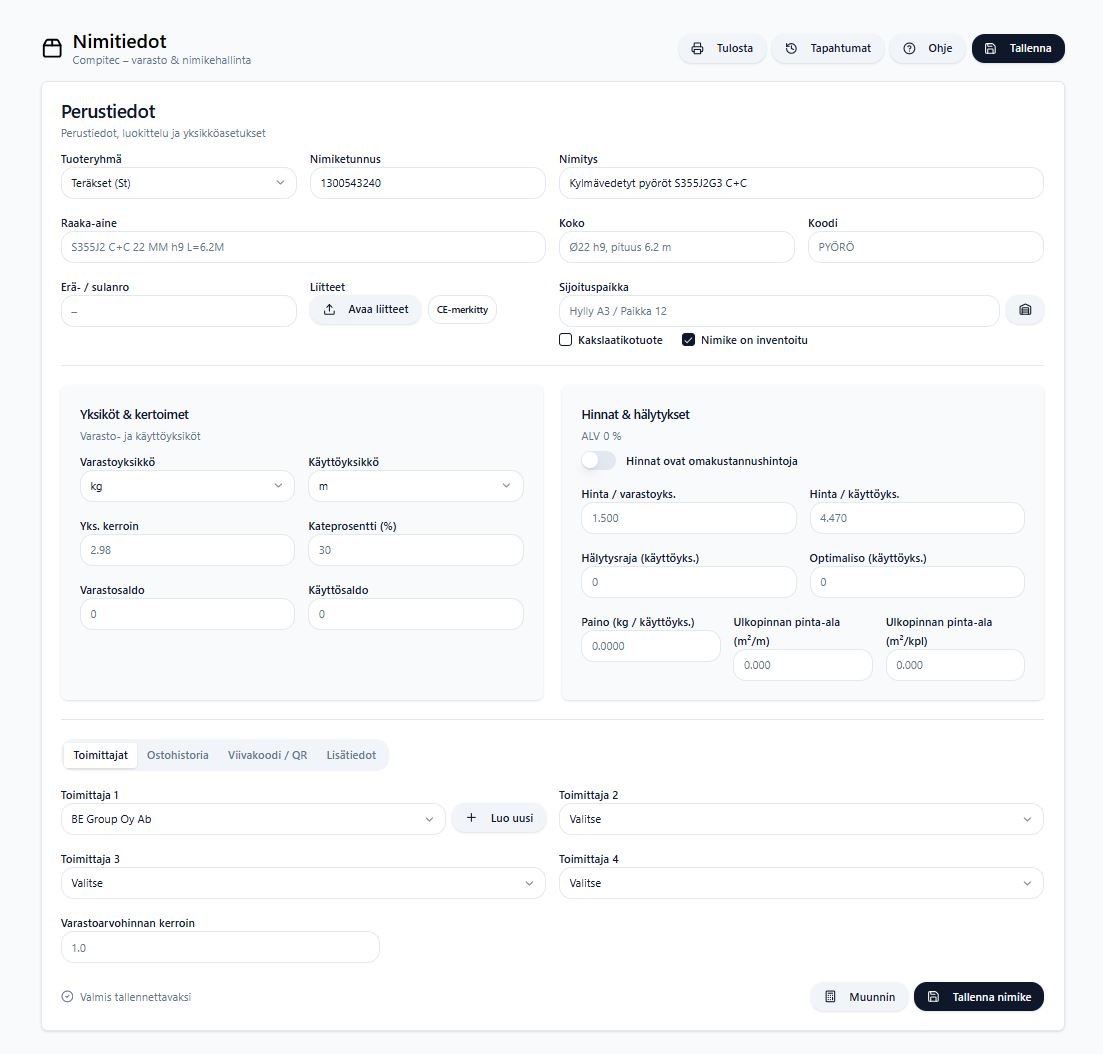Switch to the Ostohistoria tab
1103x1054 pixels.
178,755
